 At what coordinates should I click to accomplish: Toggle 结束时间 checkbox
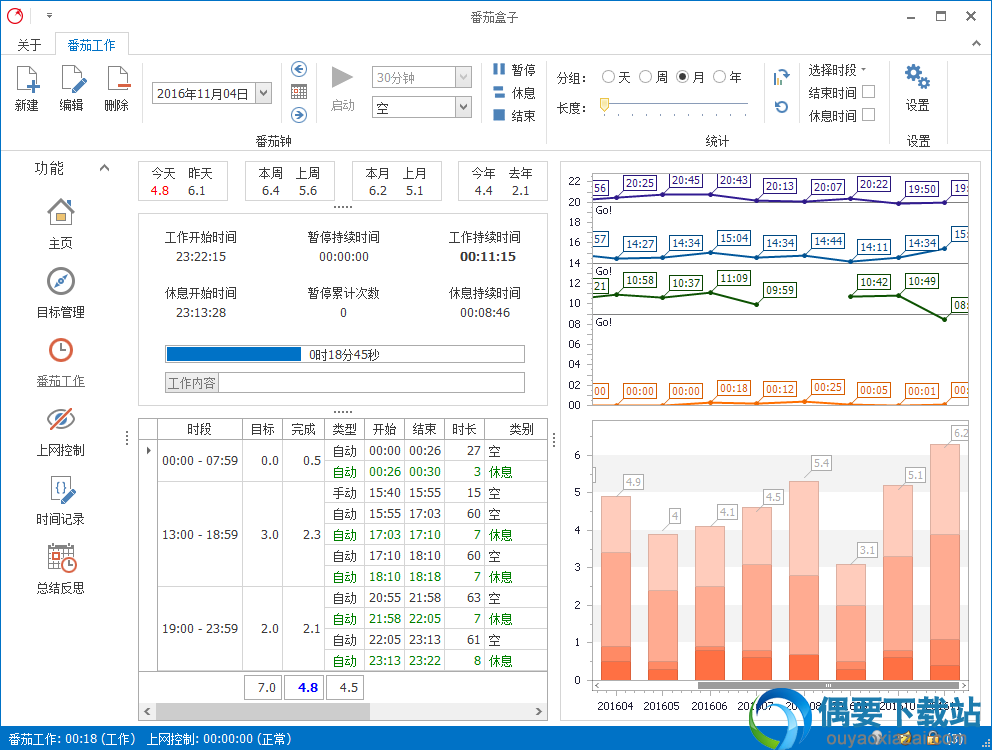[869, 92]
